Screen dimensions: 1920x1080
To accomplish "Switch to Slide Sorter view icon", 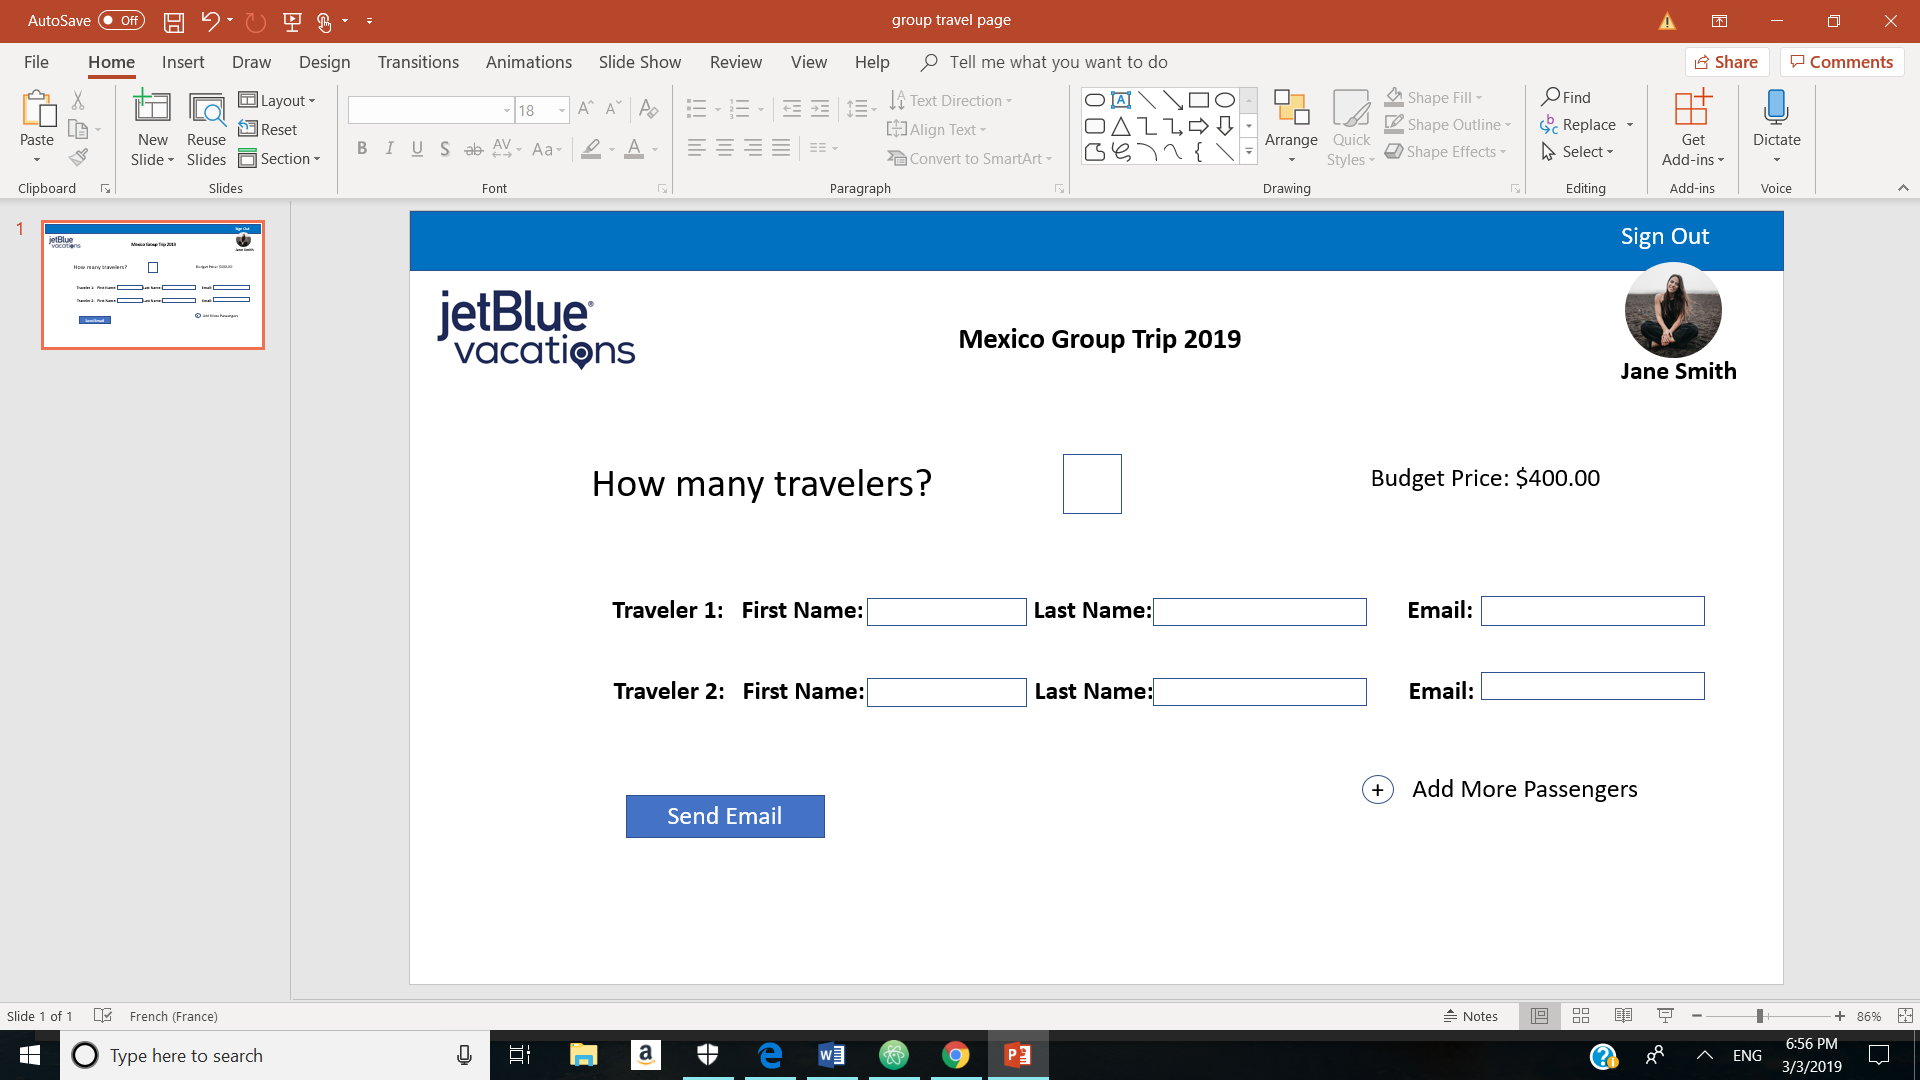I will [1581, 1016].
